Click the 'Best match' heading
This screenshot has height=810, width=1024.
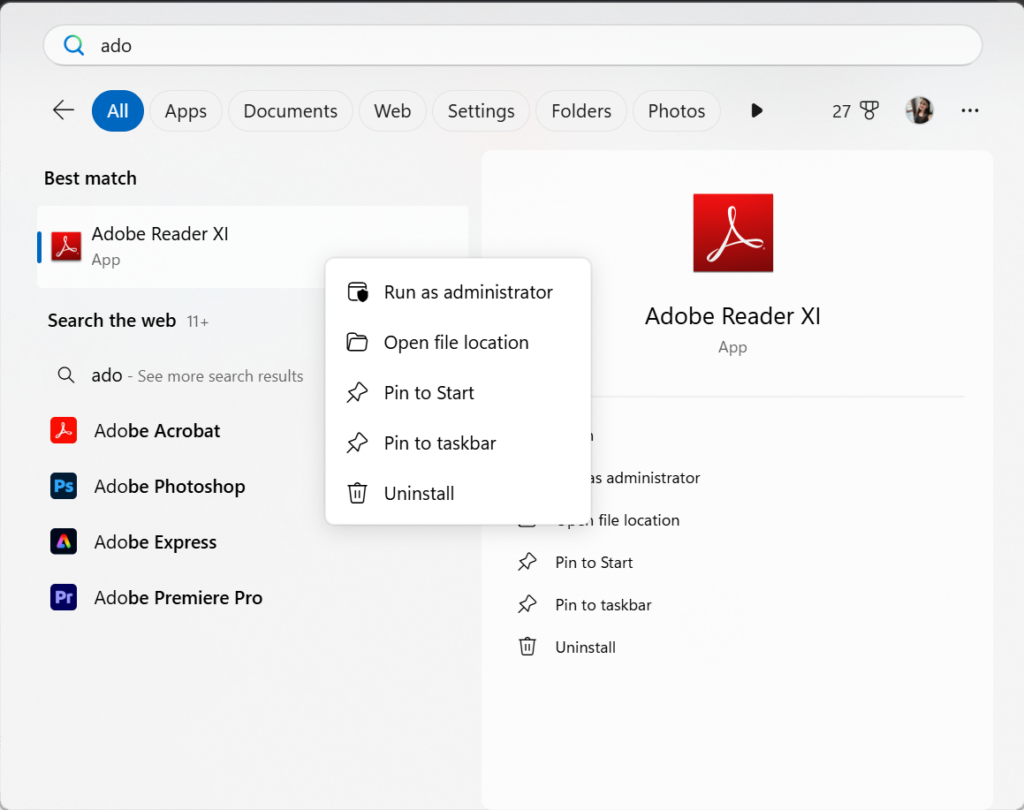pos(90,178)
